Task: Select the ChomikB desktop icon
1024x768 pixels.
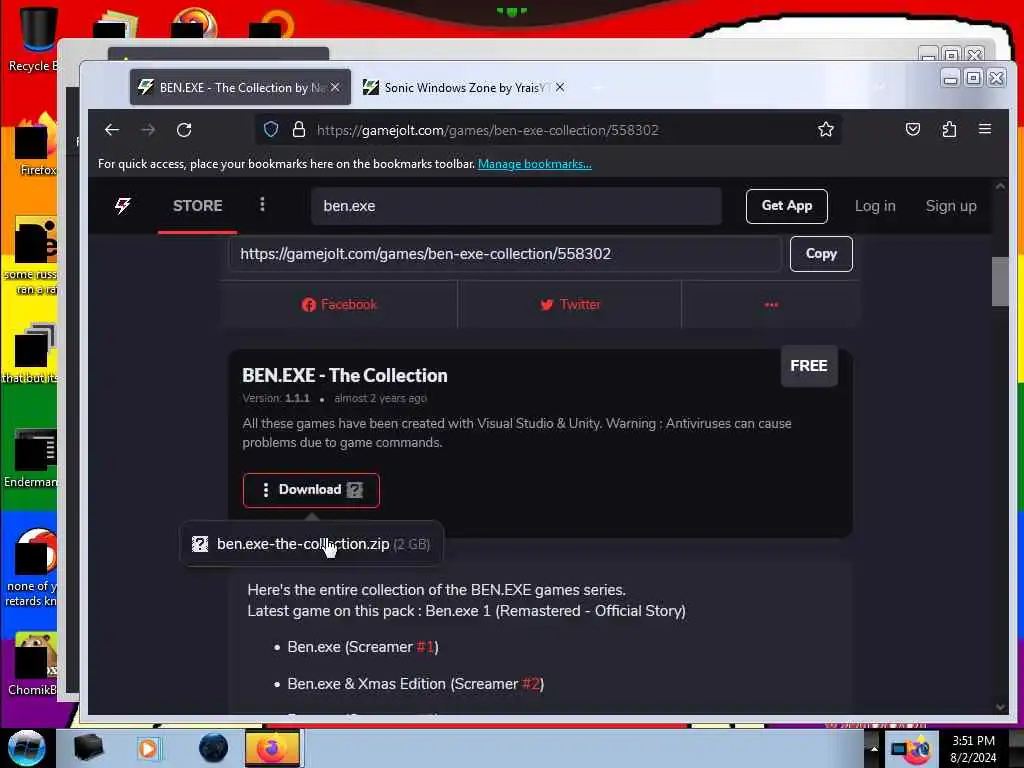Action: click(33, 664)
